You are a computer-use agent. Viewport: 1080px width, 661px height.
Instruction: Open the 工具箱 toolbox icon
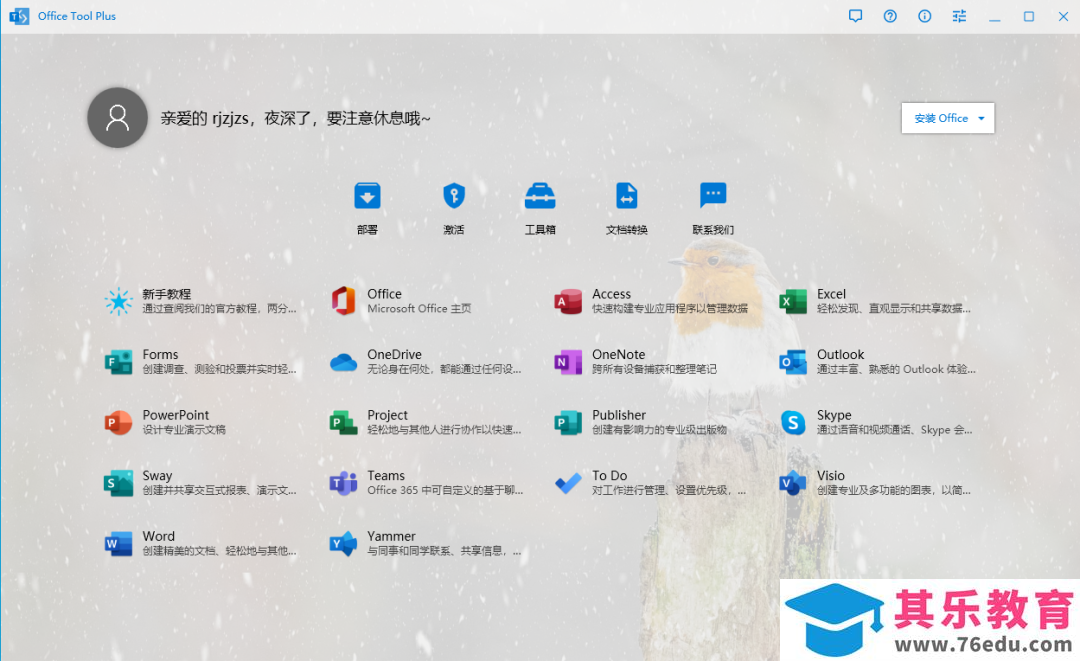540,196
